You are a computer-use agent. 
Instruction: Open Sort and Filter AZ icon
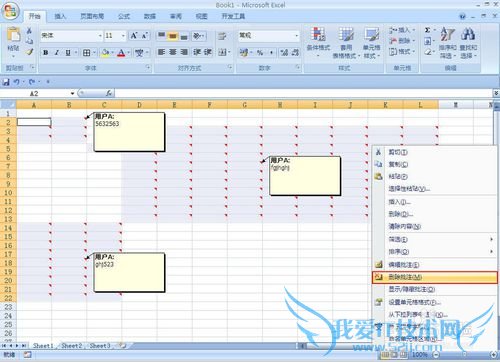[x=448, y=34]
